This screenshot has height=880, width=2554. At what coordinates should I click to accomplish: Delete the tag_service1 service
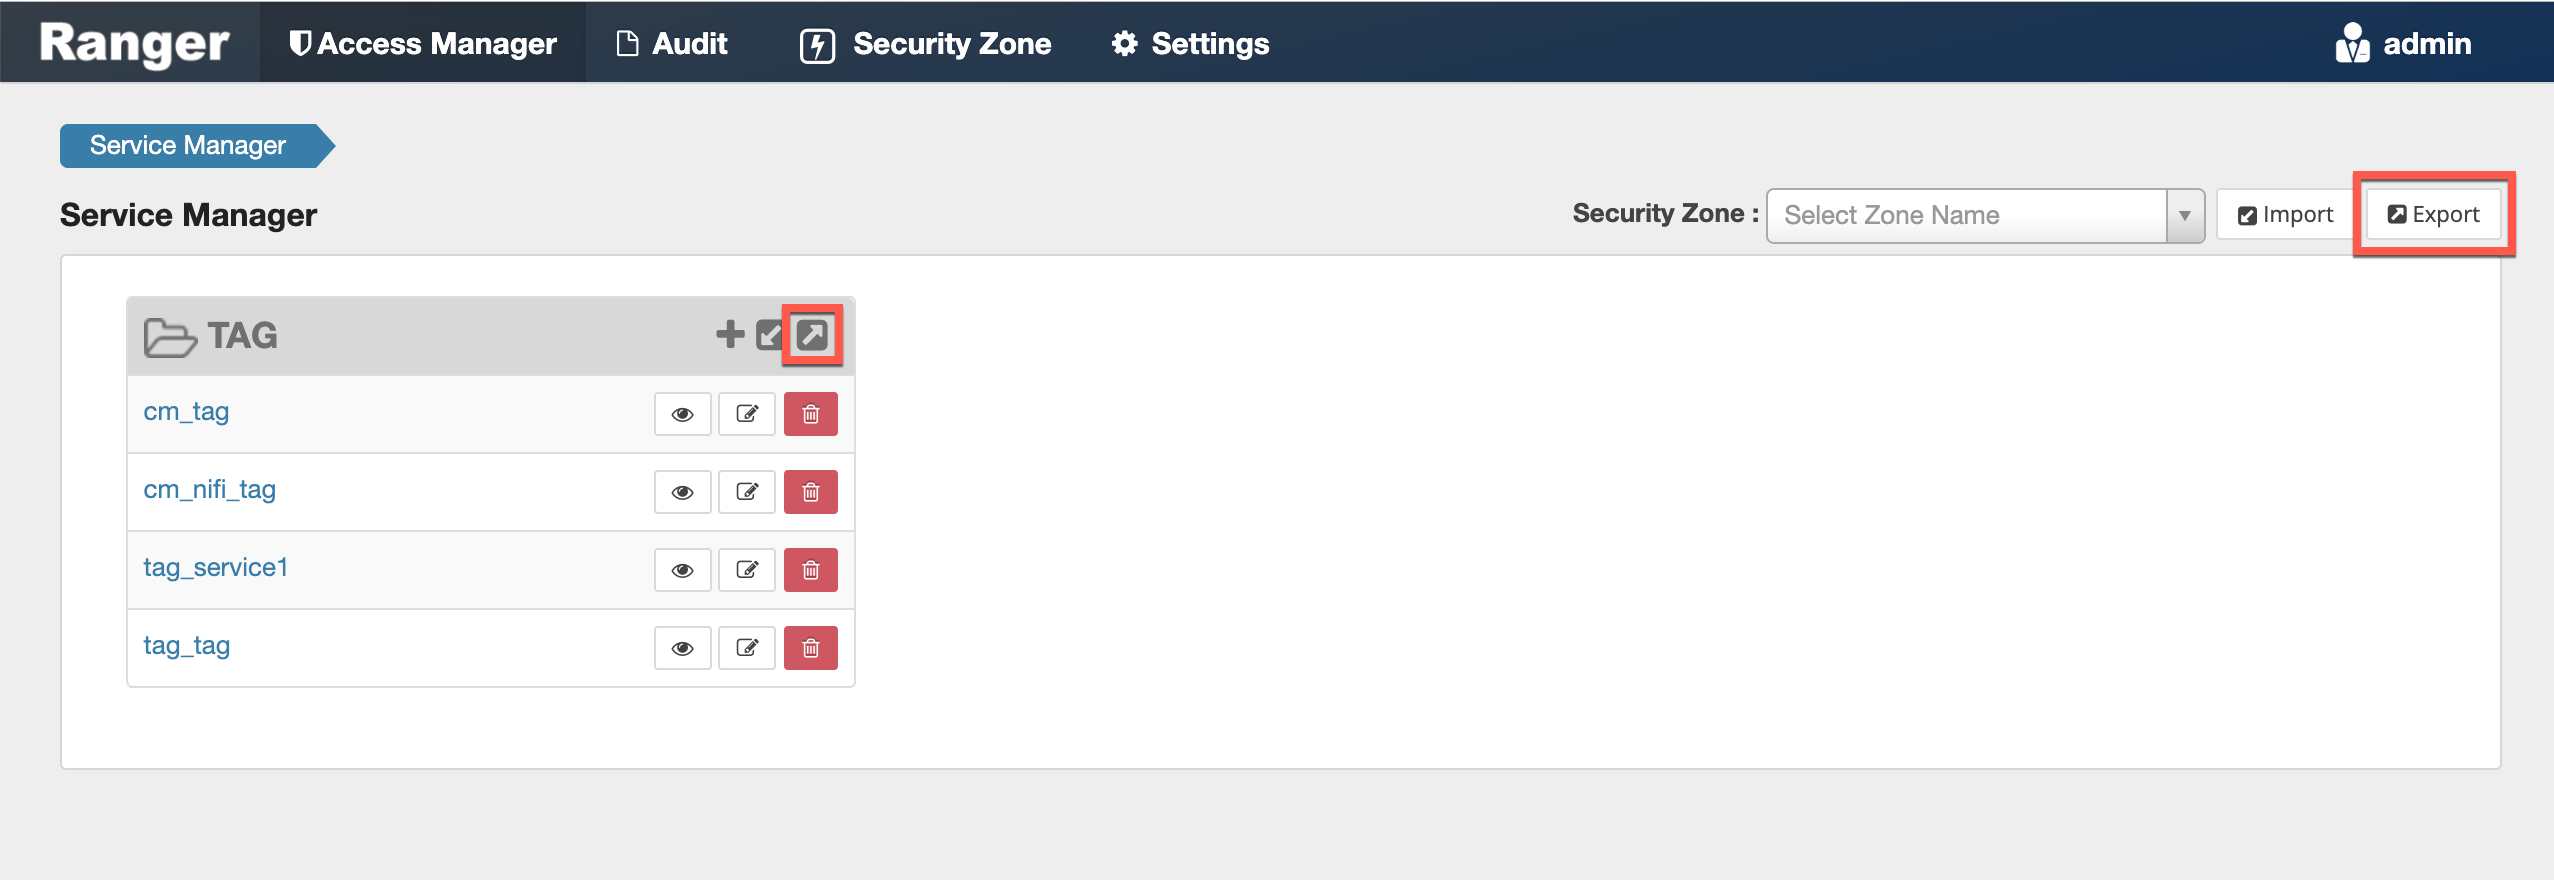[810, 570]
